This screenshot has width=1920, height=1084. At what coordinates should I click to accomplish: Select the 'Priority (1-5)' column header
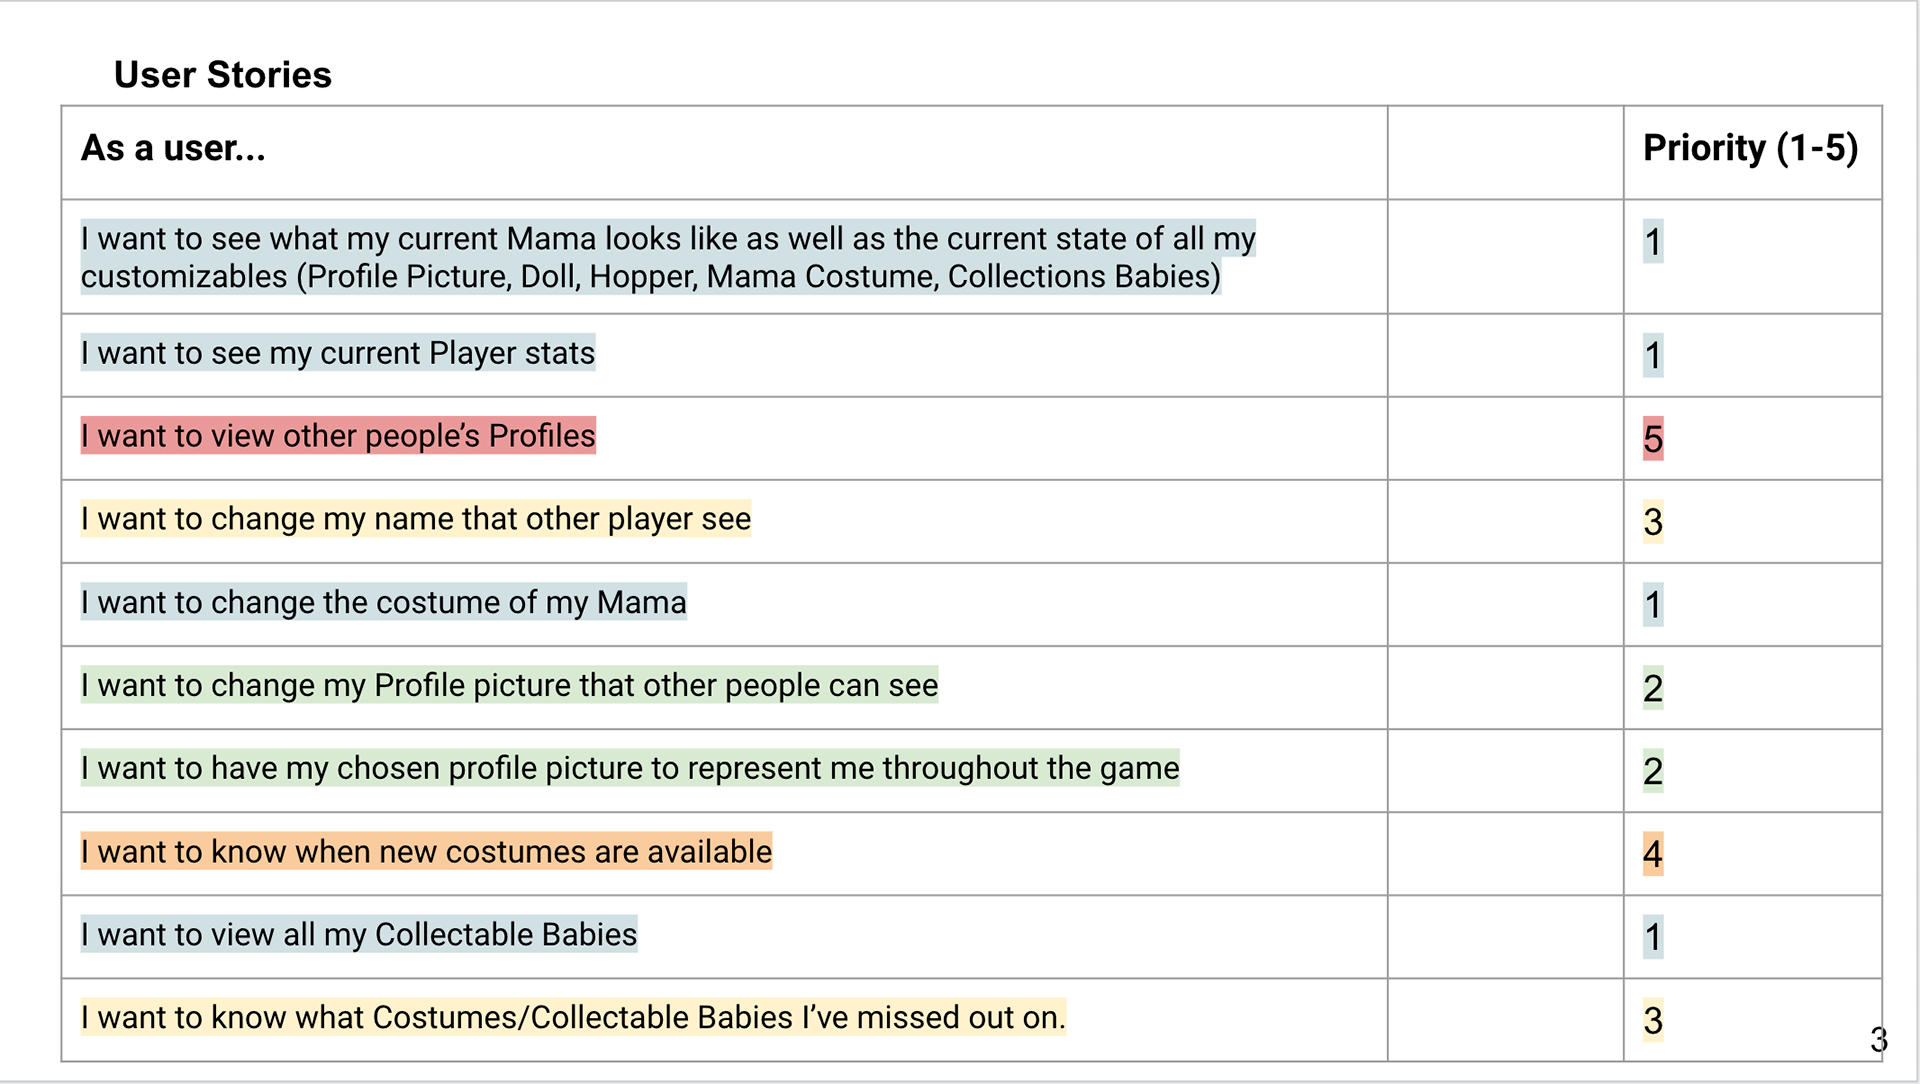(1751, 148)
